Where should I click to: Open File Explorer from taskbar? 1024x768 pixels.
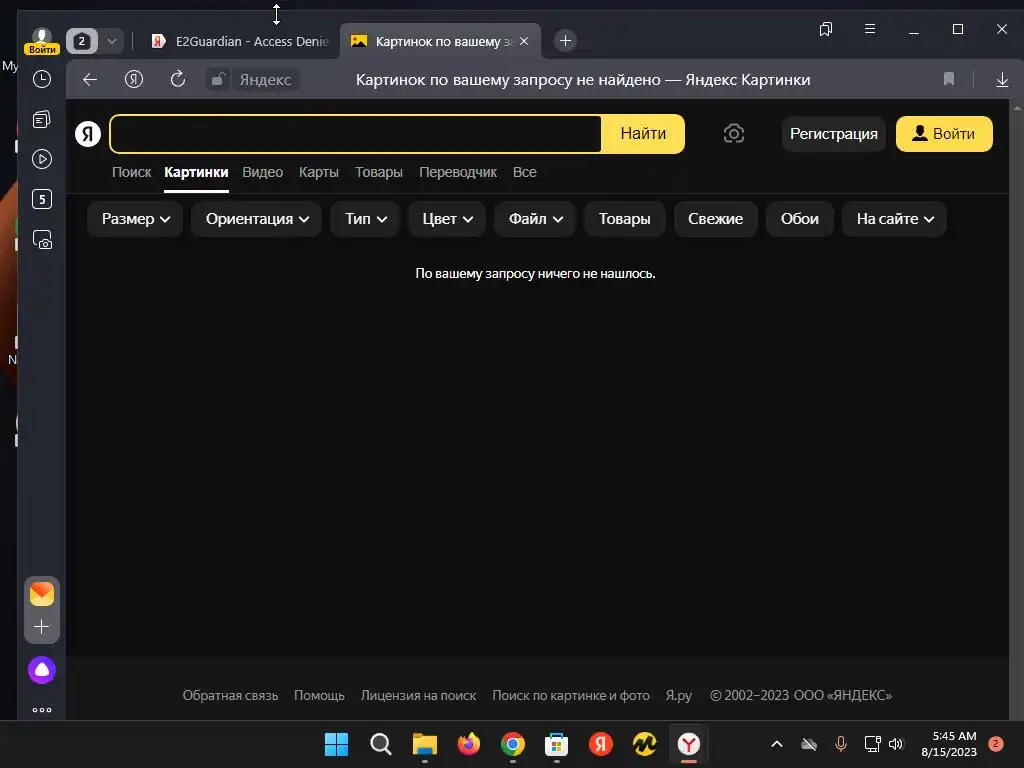424,744
